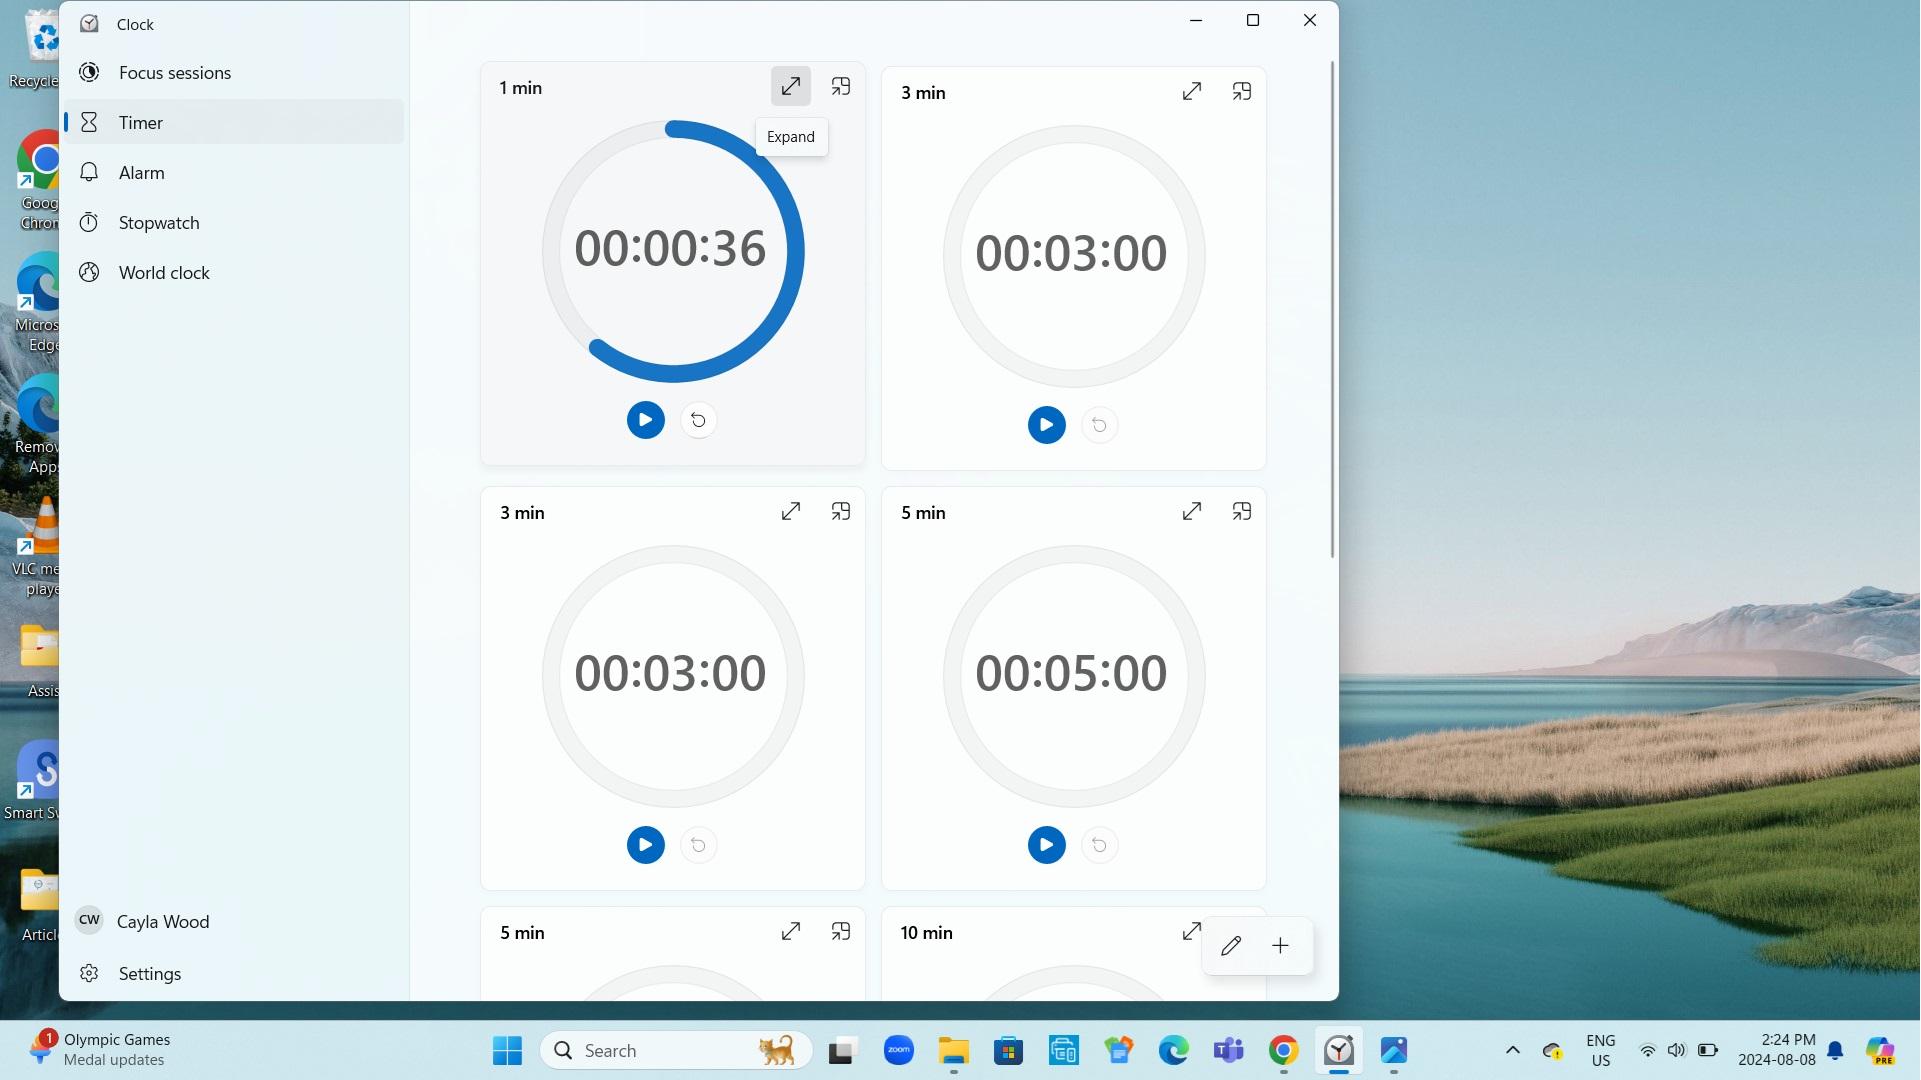Click the compact view icon on 1 min timer
Viewport: 1921px width, 1080px height.
tap(839, 86)
